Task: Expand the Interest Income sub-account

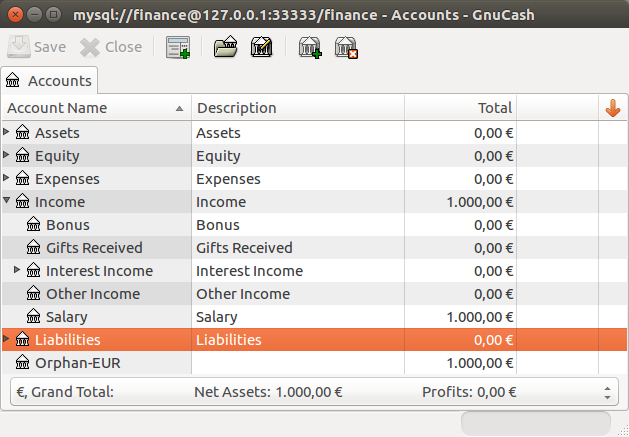Action: pyautogui.click(x=17, y=269)
